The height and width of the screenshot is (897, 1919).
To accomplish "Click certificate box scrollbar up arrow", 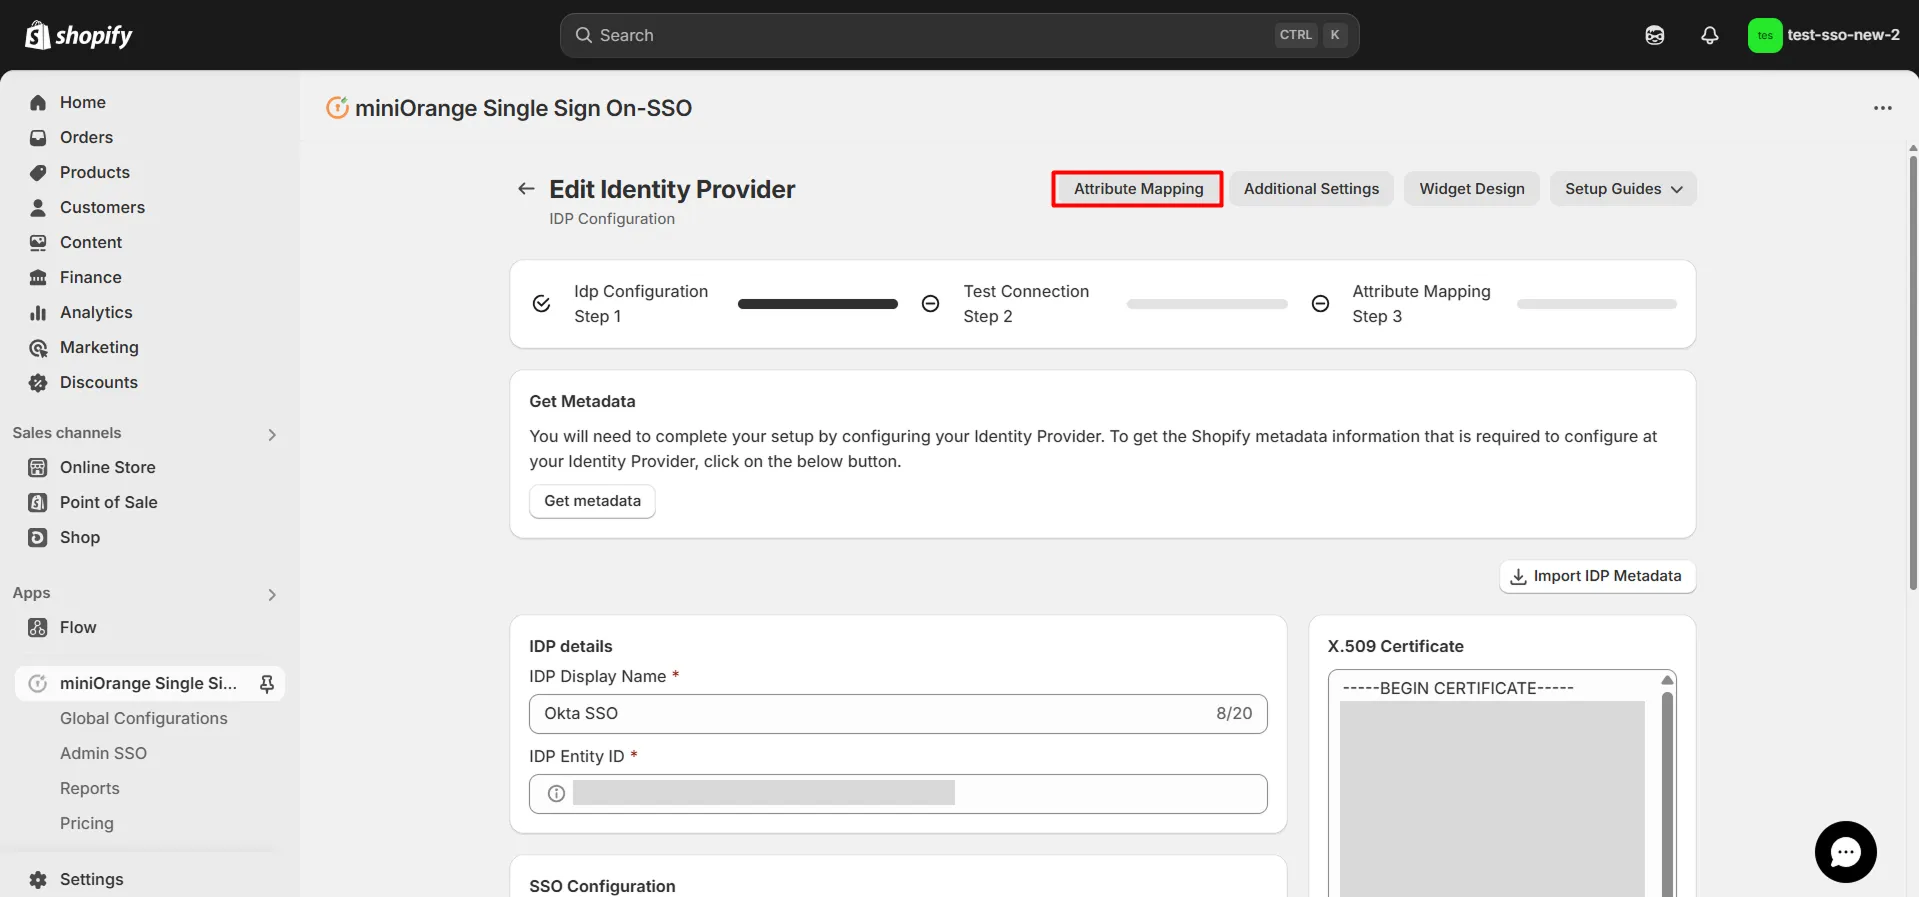I will tap(1667, 680).
